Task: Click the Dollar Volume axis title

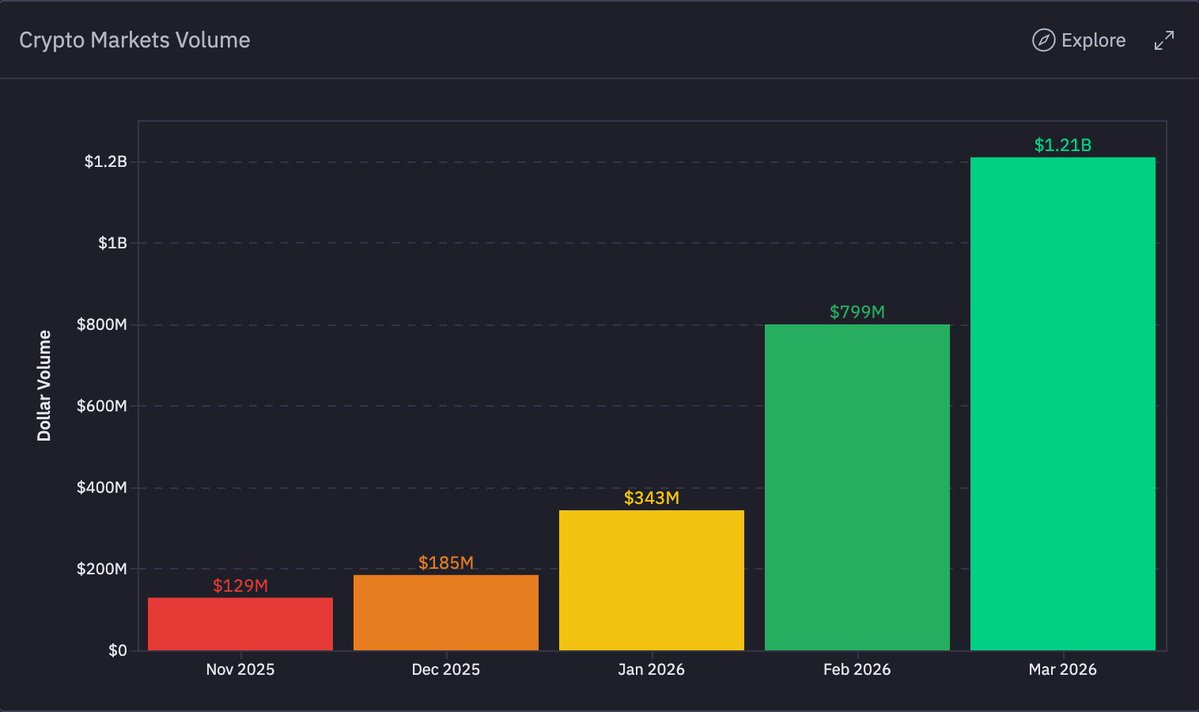Action: pyautogui.click(x=44, y=385)
